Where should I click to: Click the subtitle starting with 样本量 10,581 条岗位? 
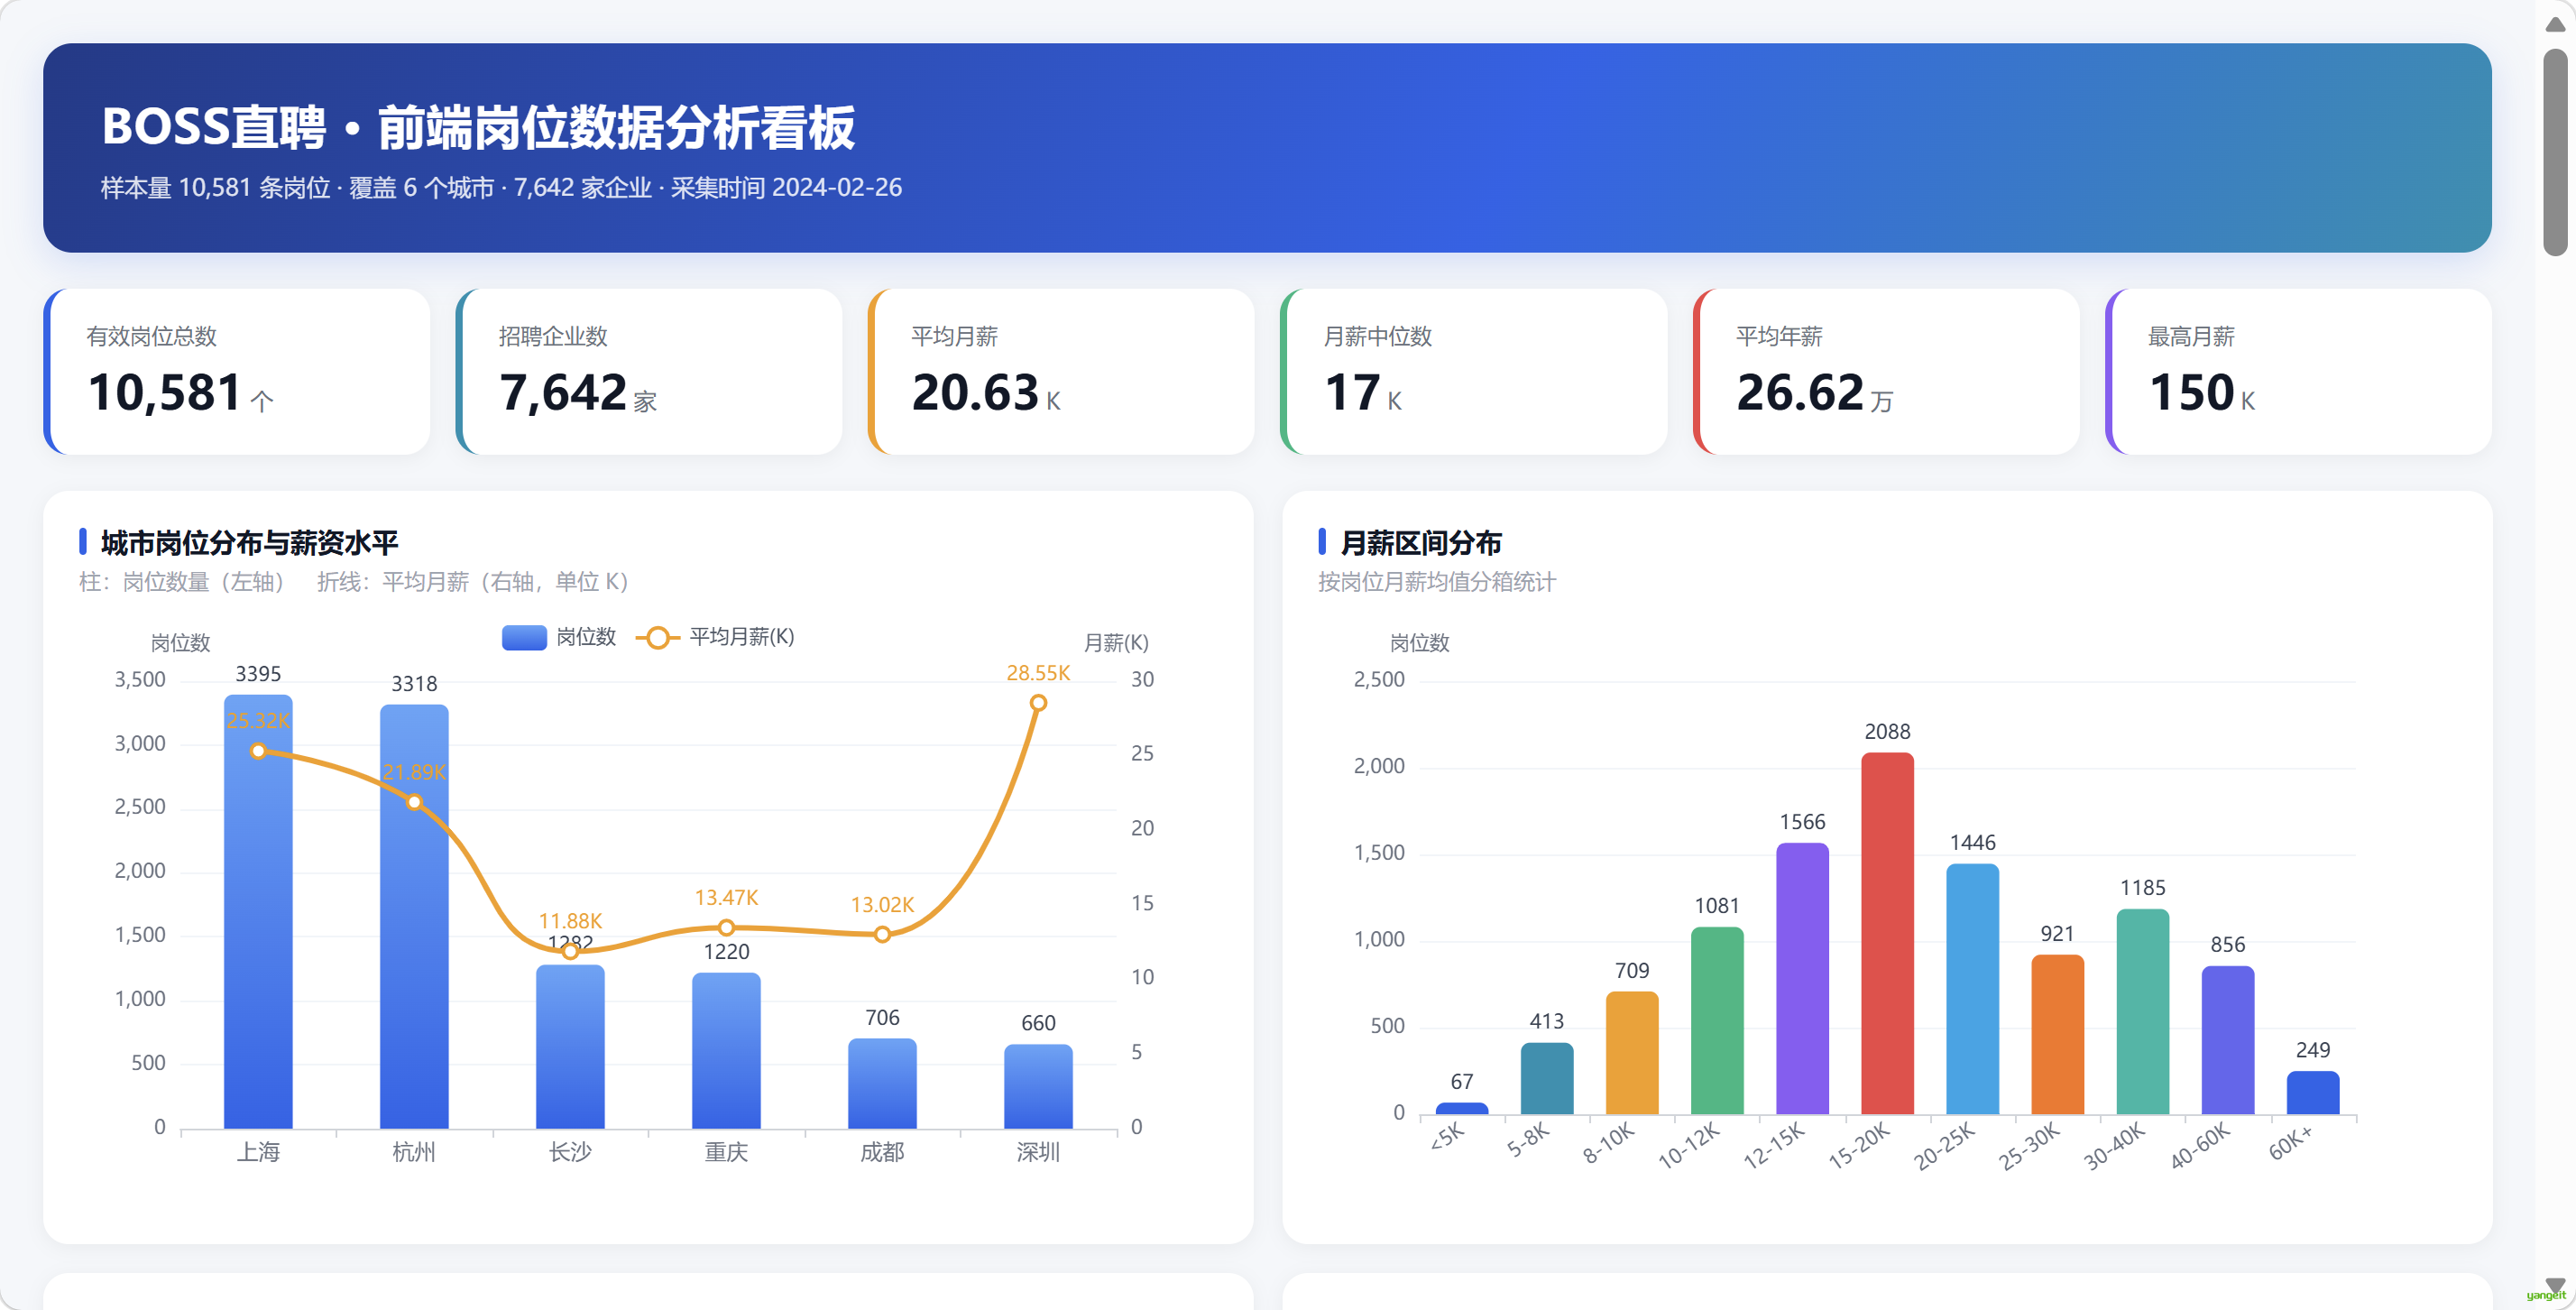pos(501,188)
